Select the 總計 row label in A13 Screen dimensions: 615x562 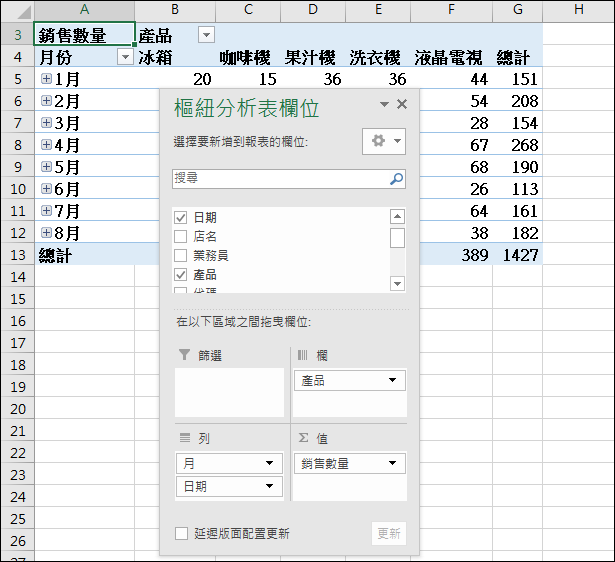coord(84,255)
